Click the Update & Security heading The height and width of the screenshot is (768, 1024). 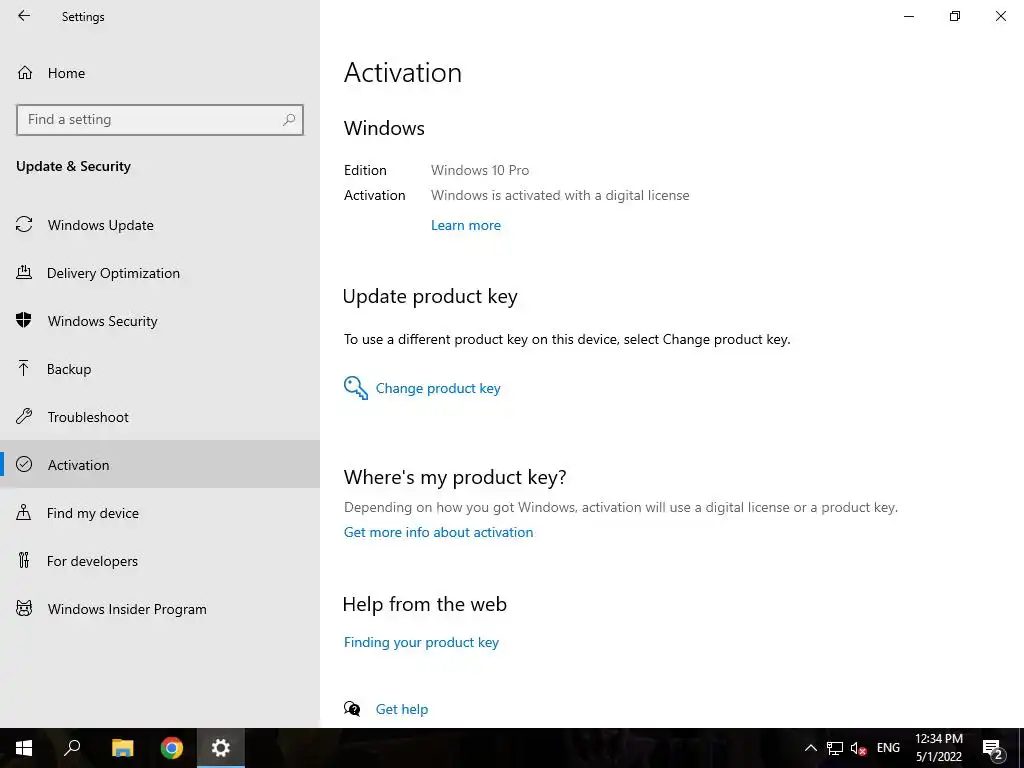[x=73, y=166]
